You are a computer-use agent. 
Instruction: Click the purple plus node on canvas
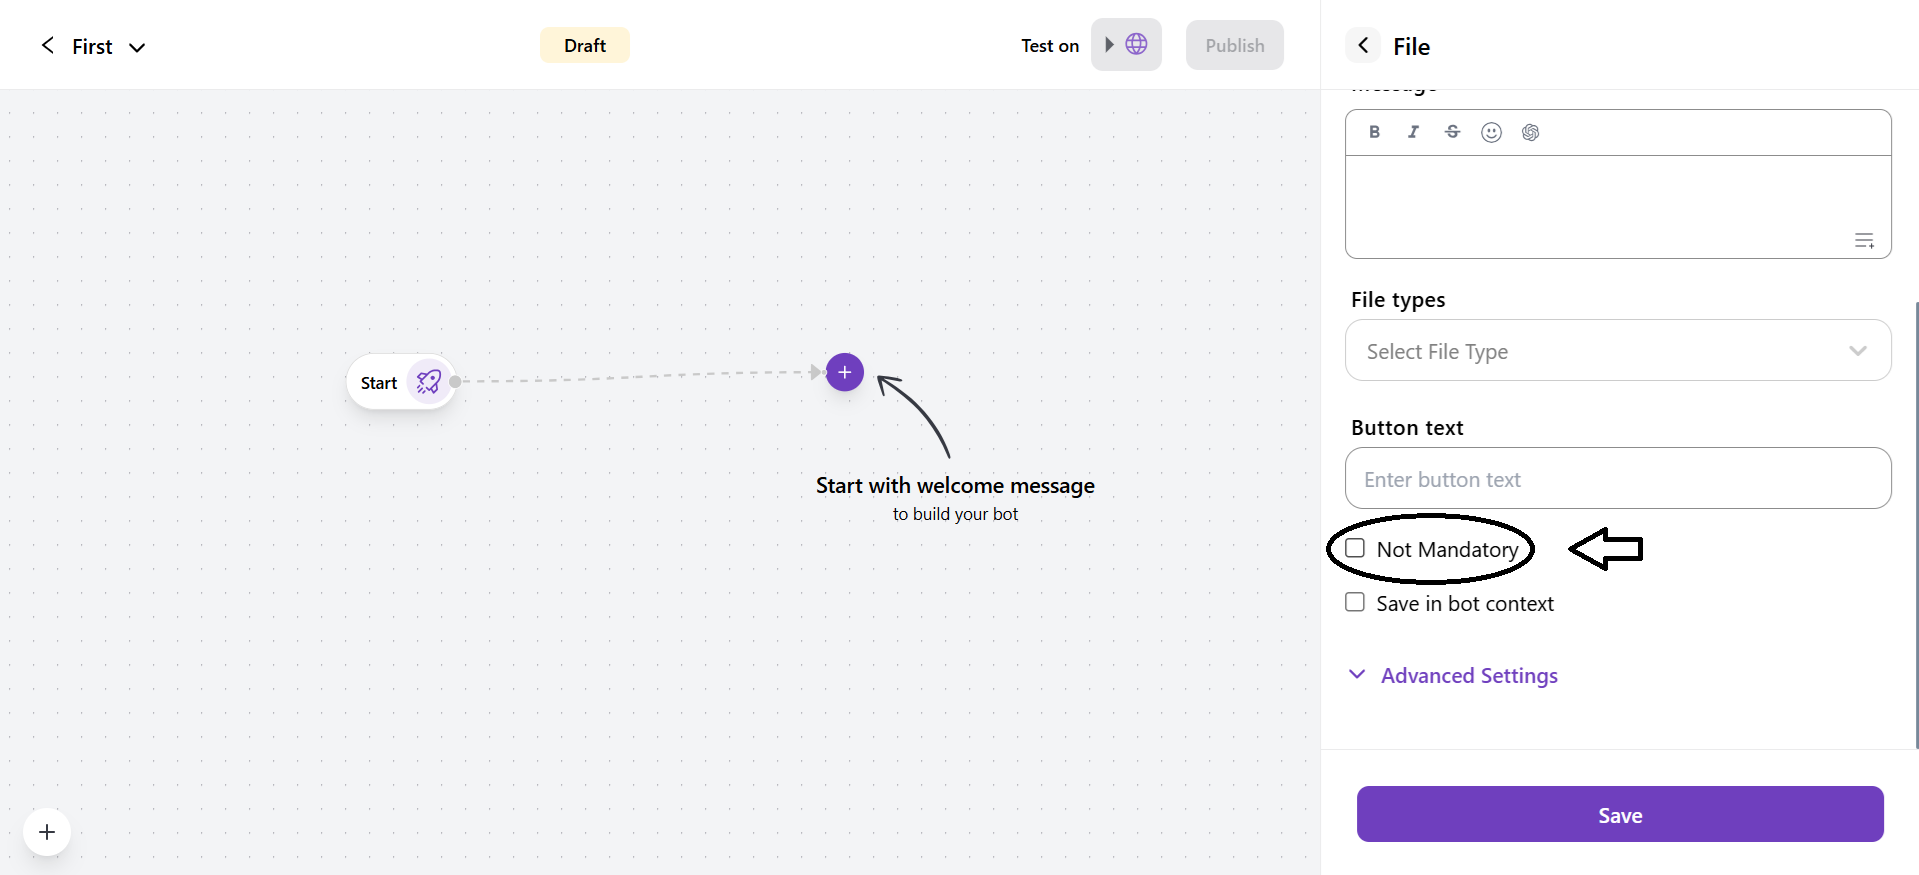(844, 372)
